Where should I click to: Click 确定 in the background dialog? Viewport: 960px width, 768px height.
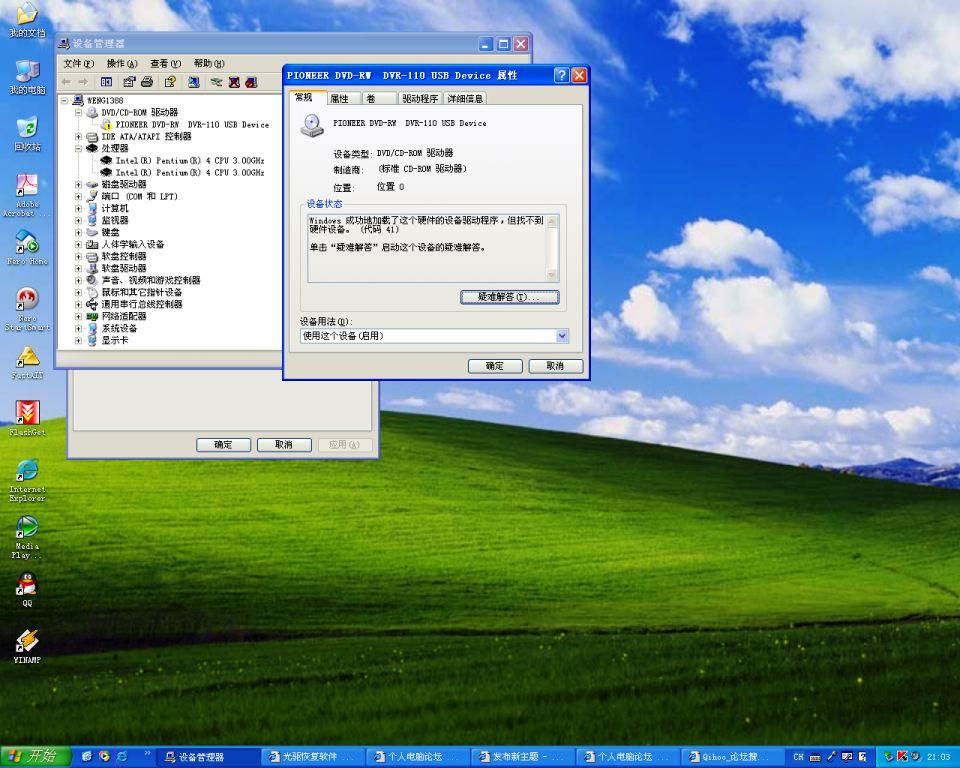tap(223, 445)
